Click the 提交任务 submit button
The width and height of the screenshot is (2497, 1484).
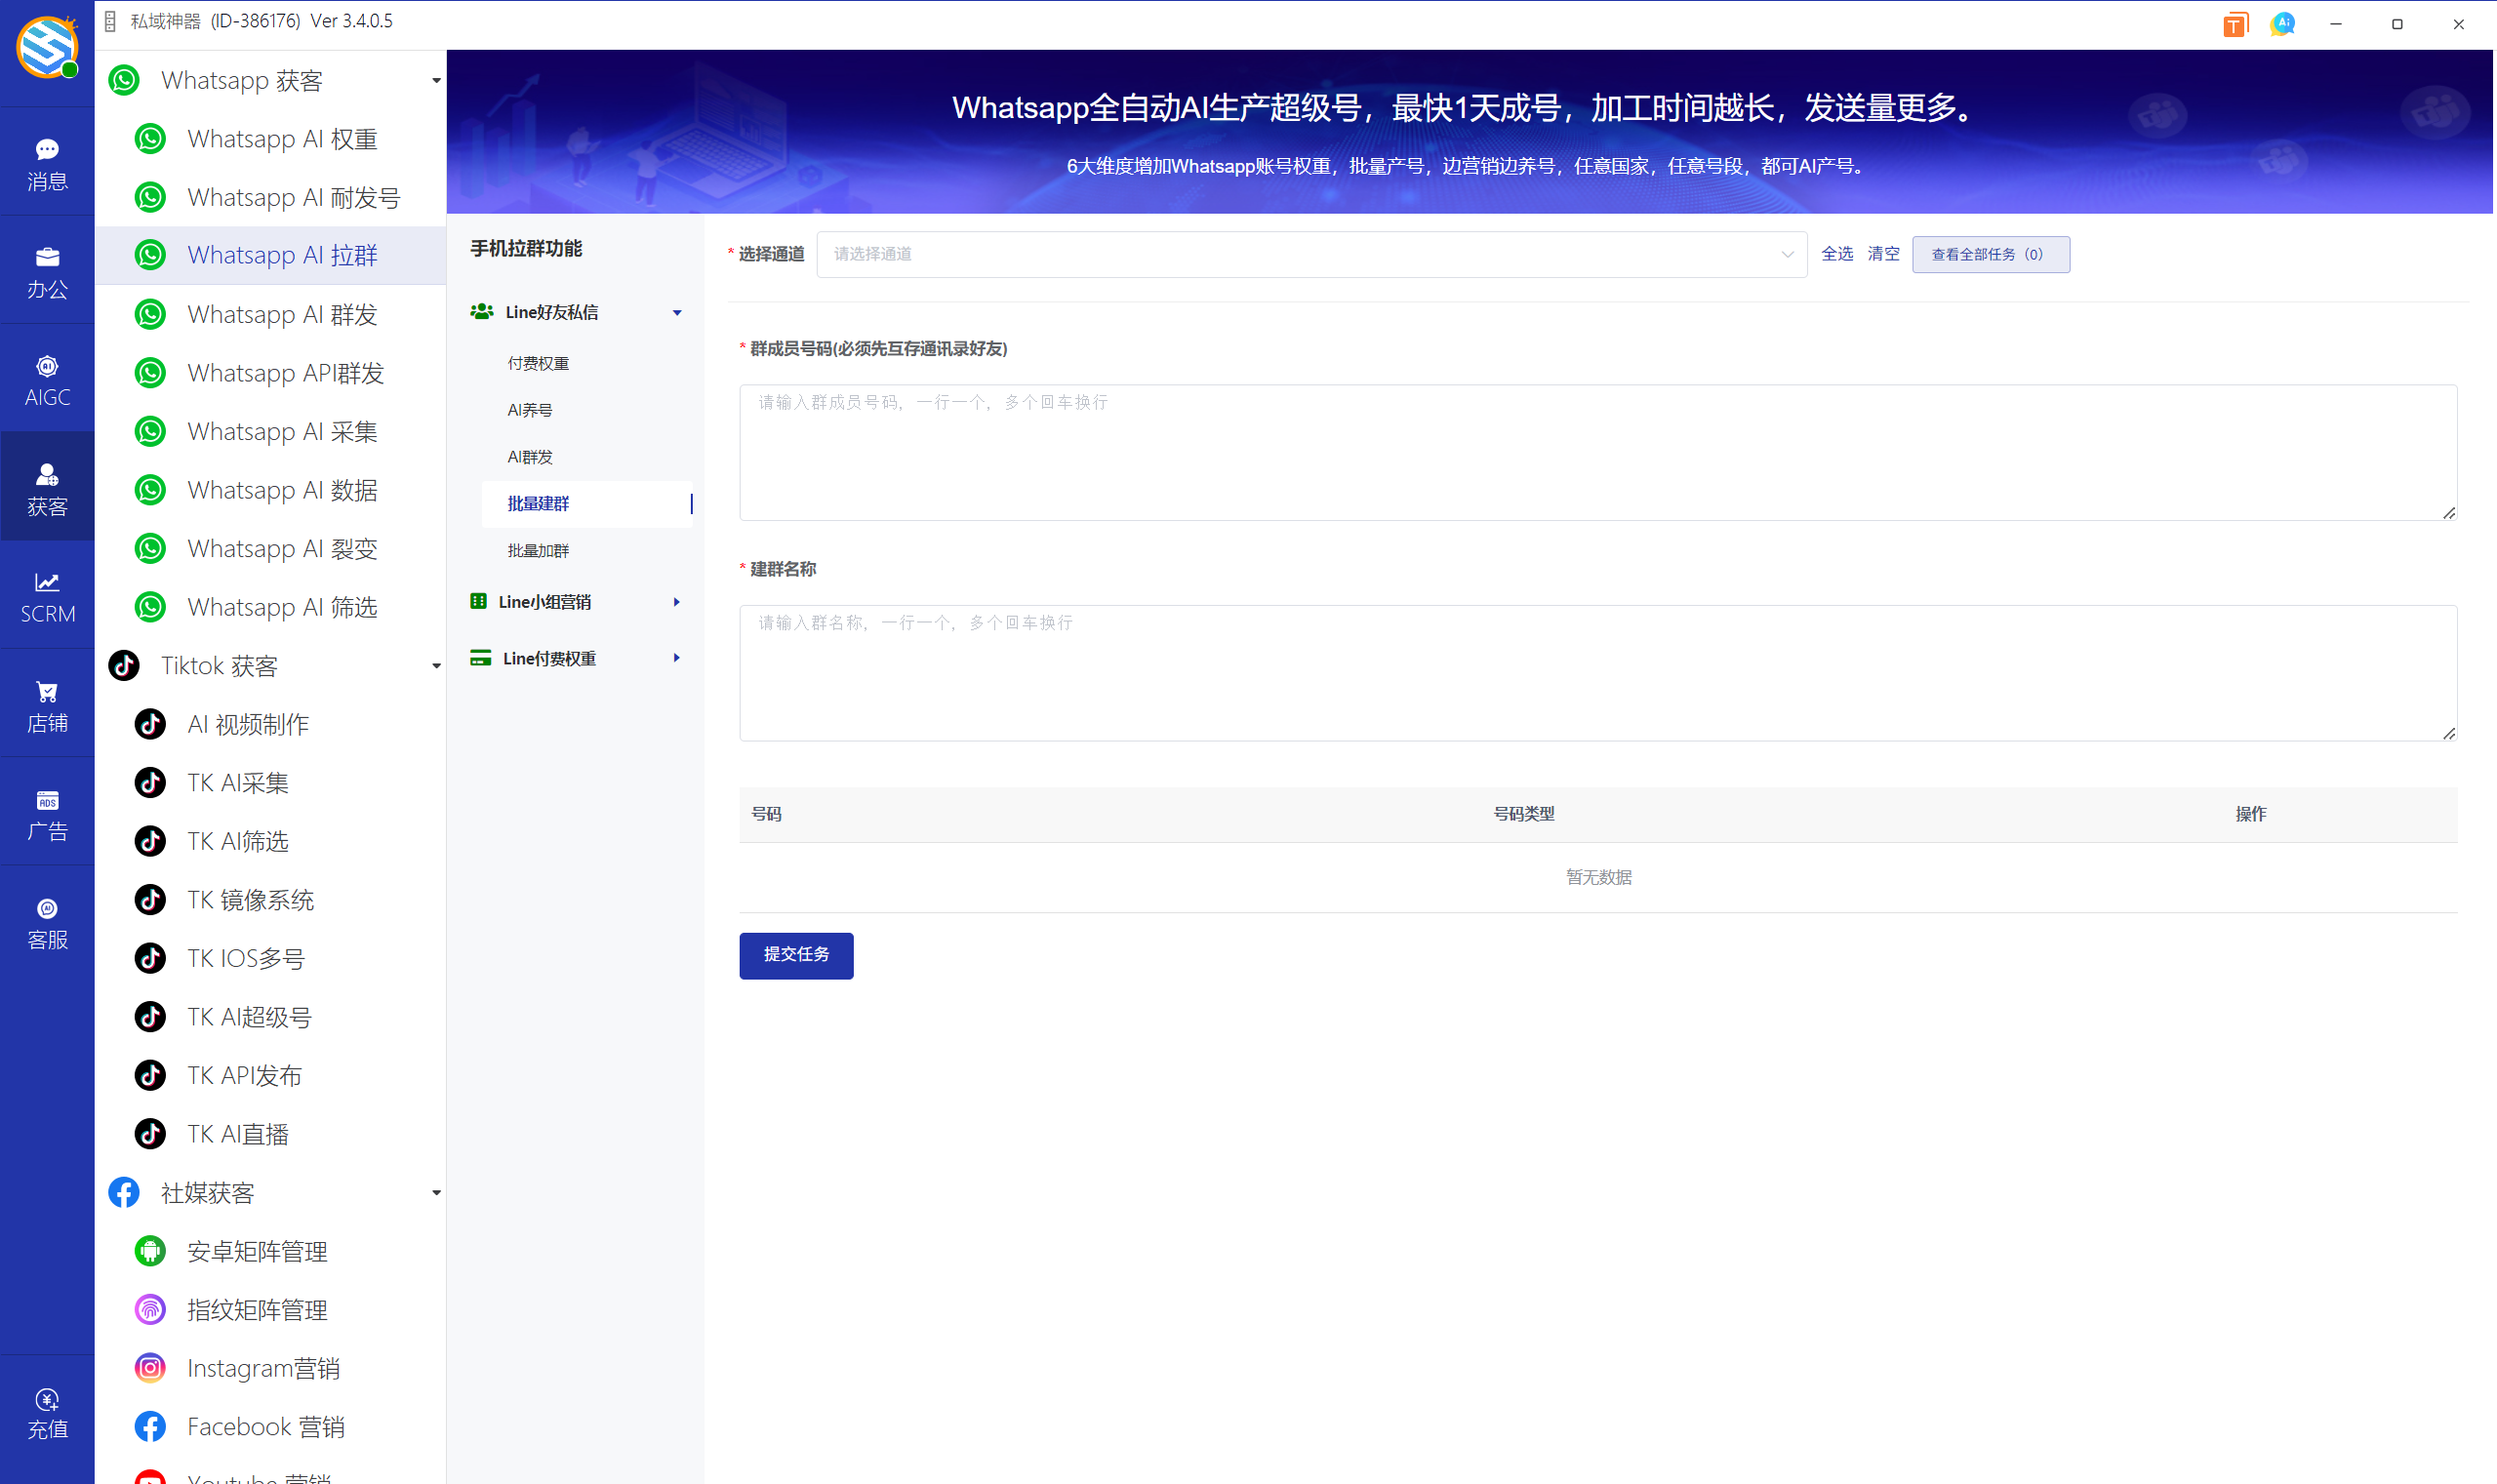coord(796,955)
